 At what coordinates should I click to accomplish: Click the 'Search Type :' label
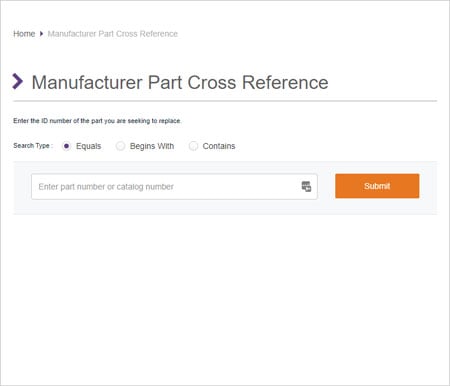click(x=33, y=146)
